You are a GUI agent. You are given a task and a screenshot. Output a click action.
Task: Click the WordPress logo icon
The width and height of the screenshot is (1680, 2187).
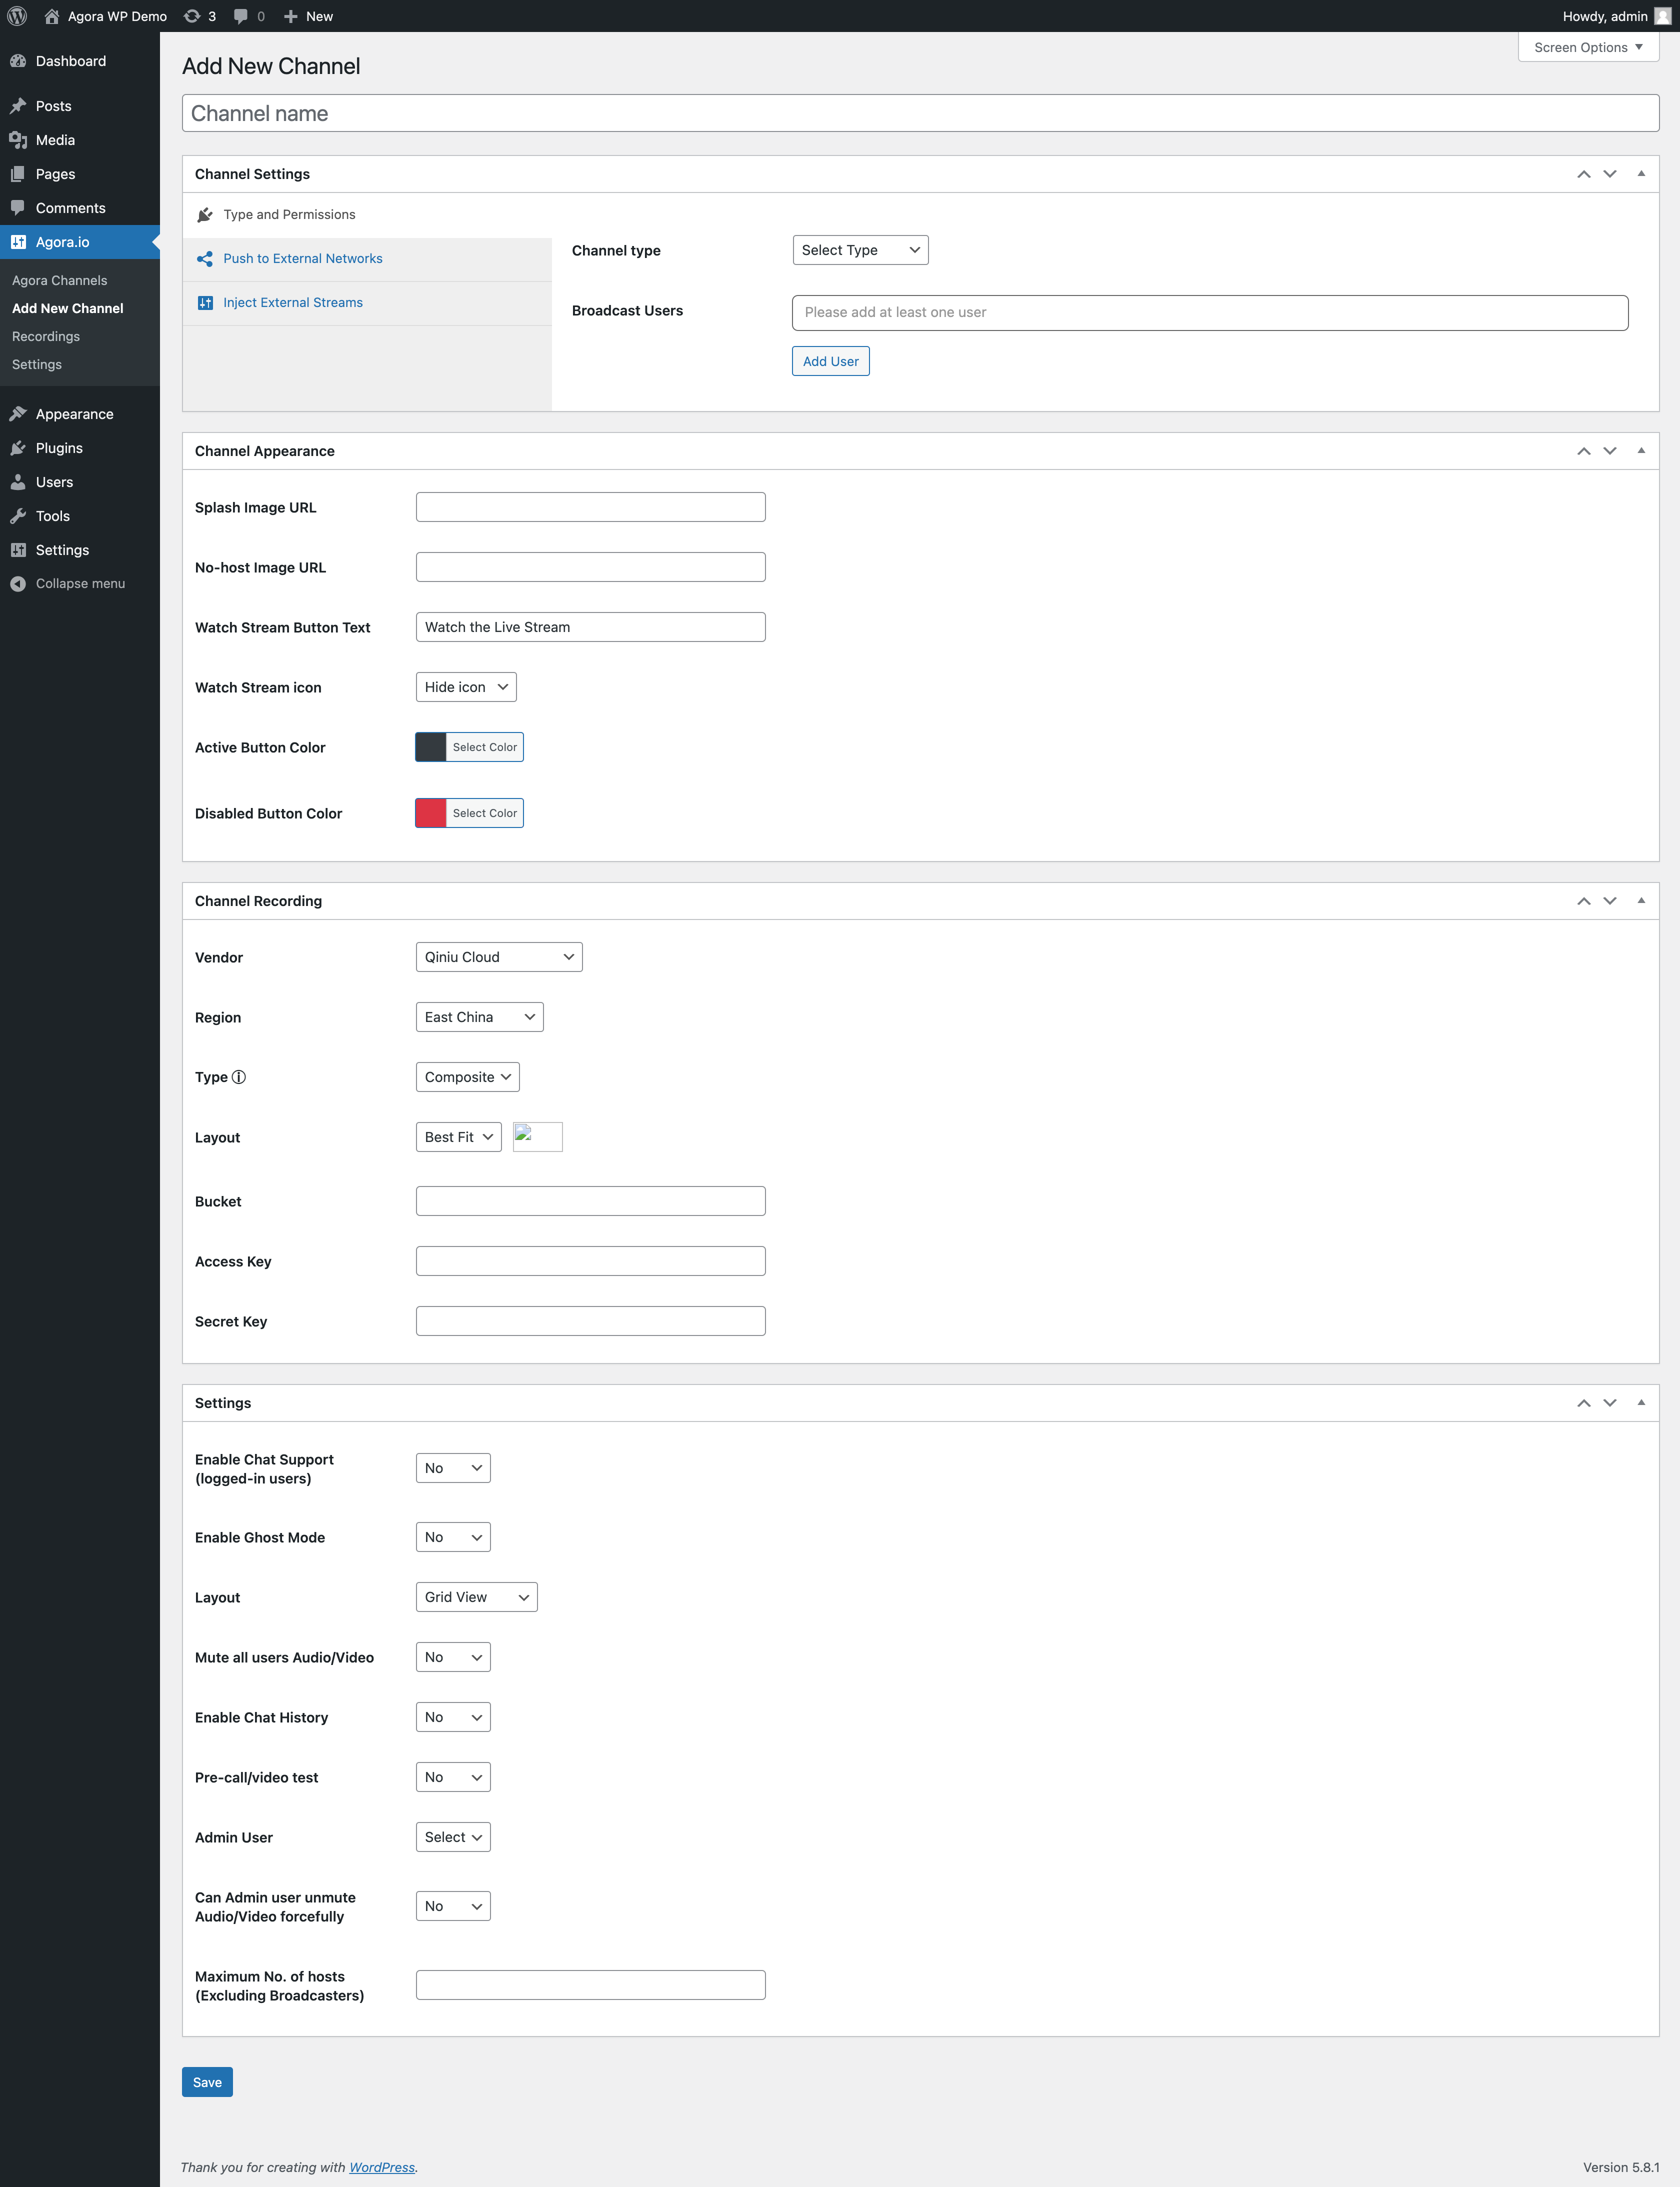coord(17,16)
